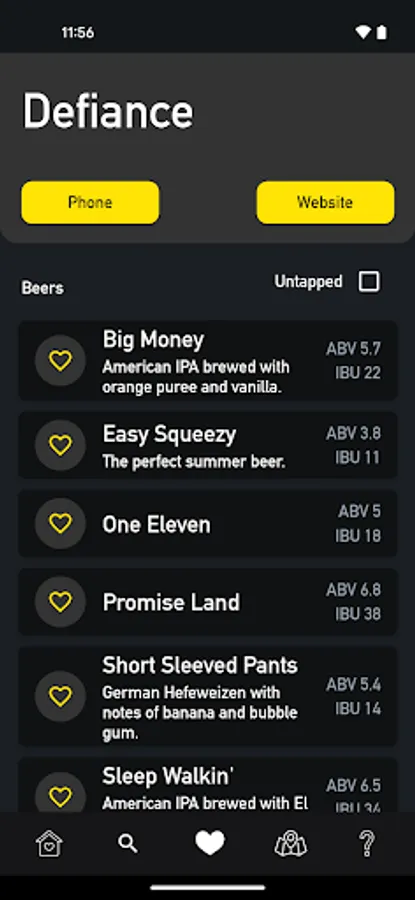The image size is (415, 900).
Task: Select the One Eleven beer name
Action: [x=156, y=525]
